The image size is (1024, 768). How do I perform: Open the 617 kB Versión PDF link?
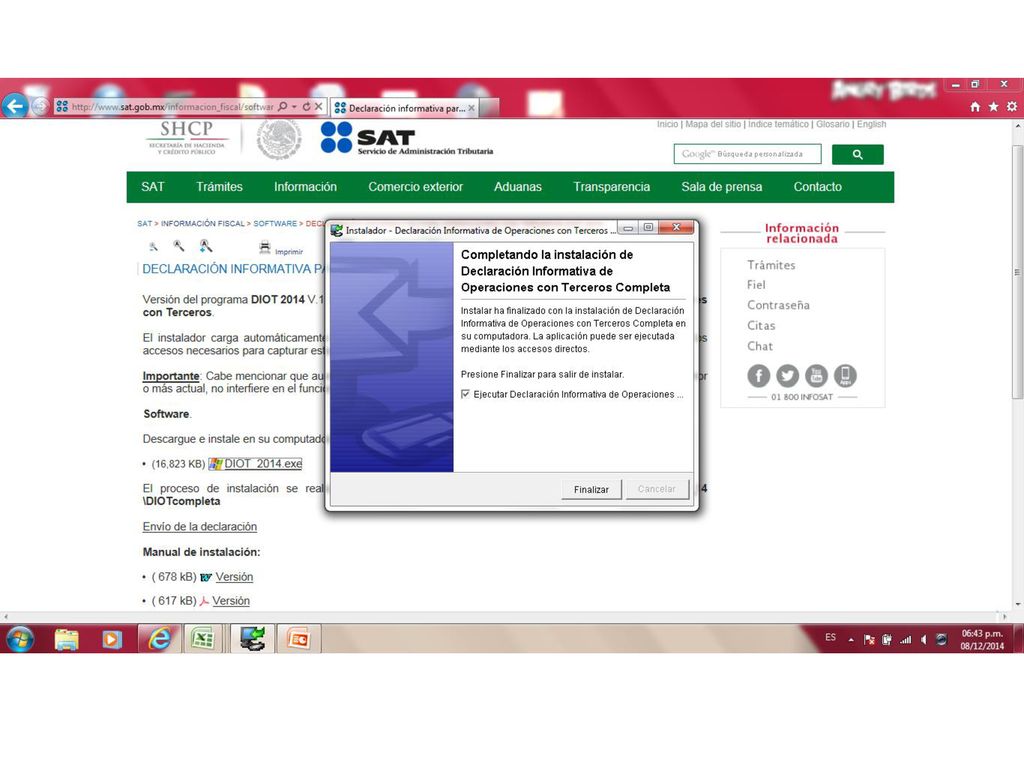pyautogui.click(x=231, y=601)
